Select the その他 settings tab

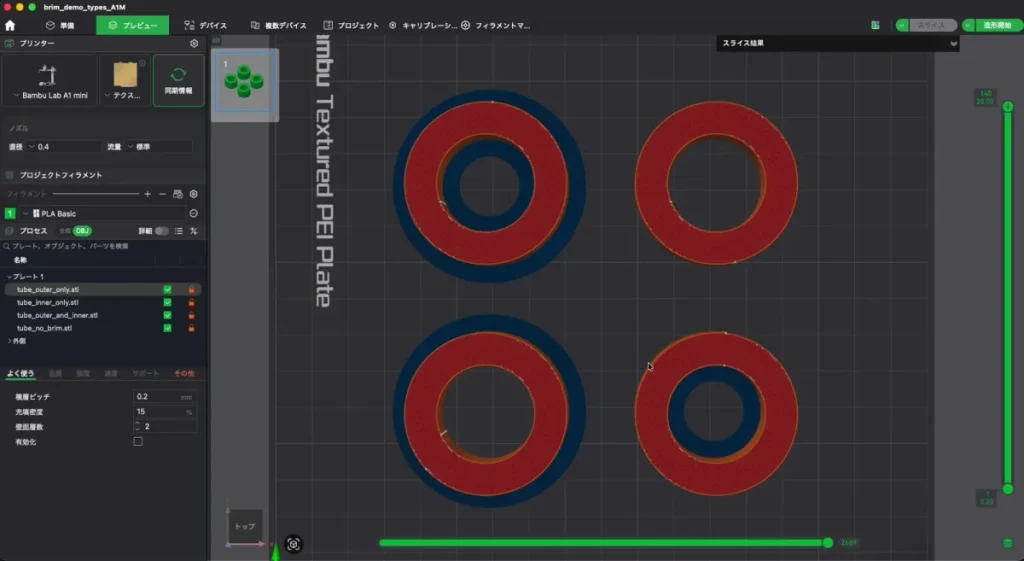(x=184, y=374)
